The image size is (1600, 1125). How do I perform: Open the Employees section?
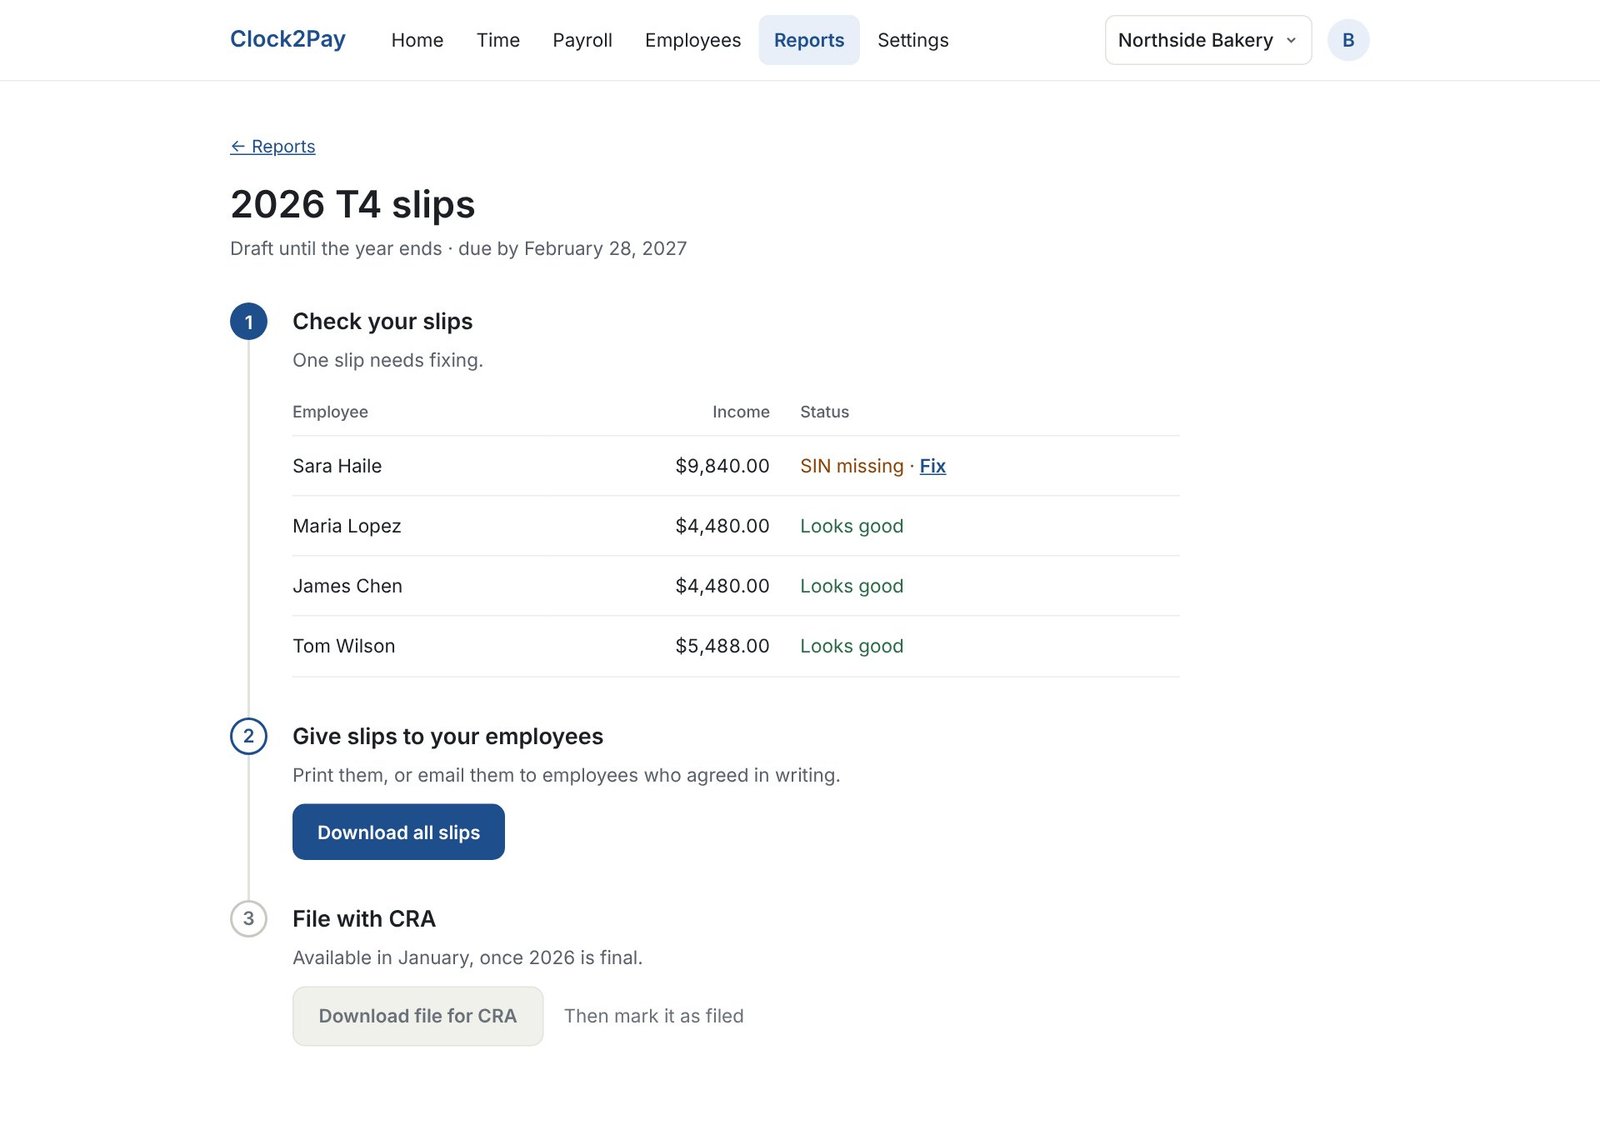(693, 40)
